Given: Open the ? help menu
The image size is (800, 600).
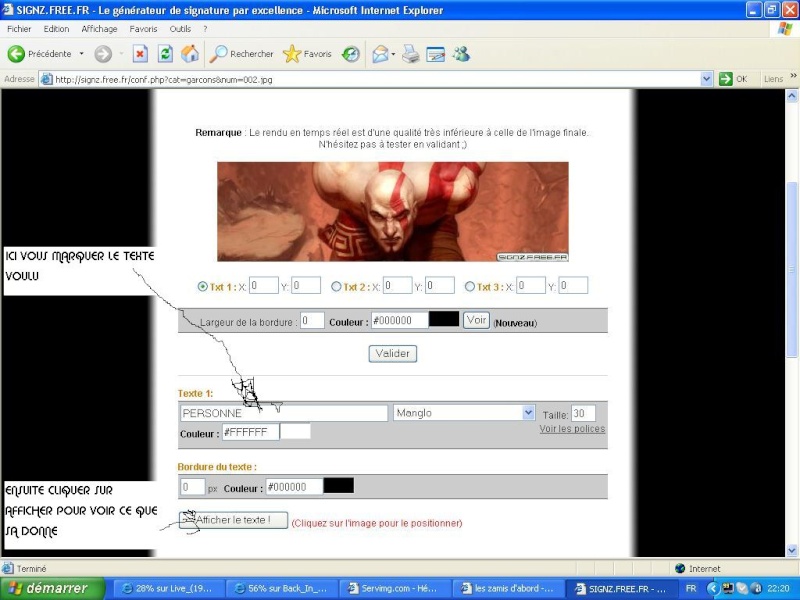Looking at the screenshot, I should [x=205, y=29].
